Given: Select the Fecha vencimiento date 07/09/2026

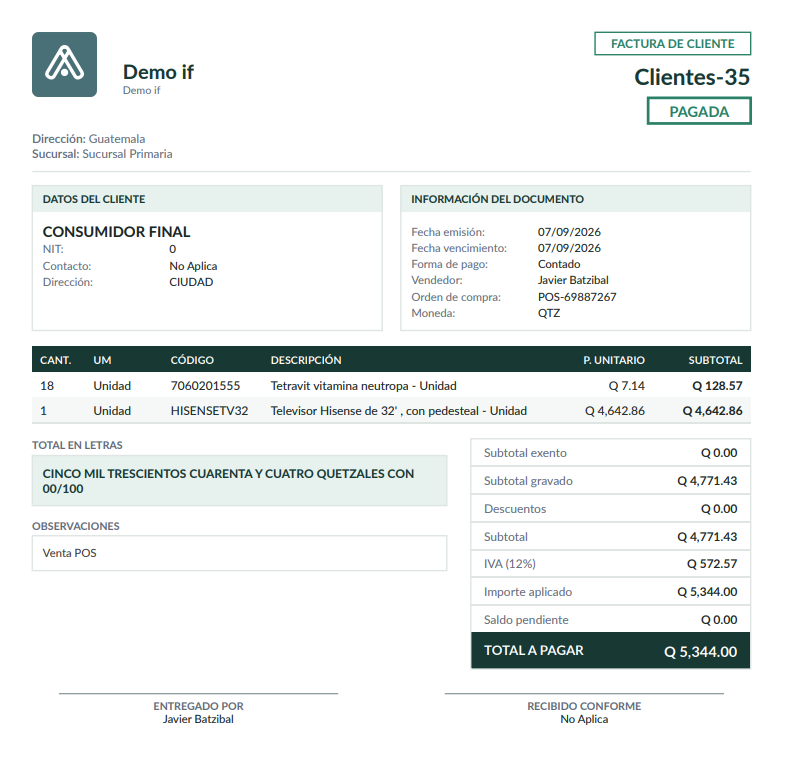Looking at the screenshot, I should click(569, 248).
